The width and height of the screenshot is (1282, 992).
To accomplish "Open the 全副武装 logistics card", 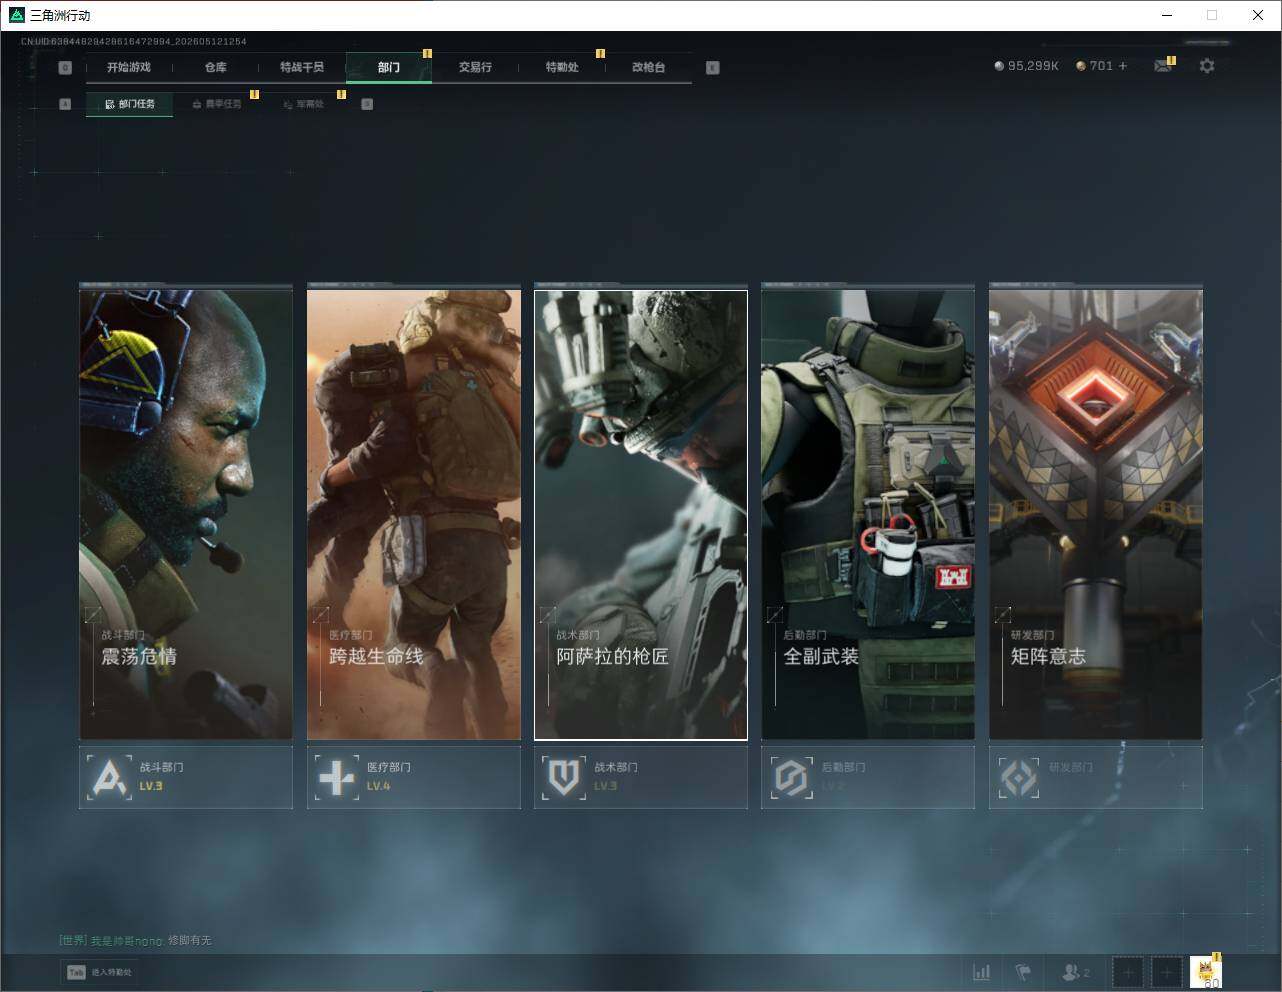I will tap(868, 514).
